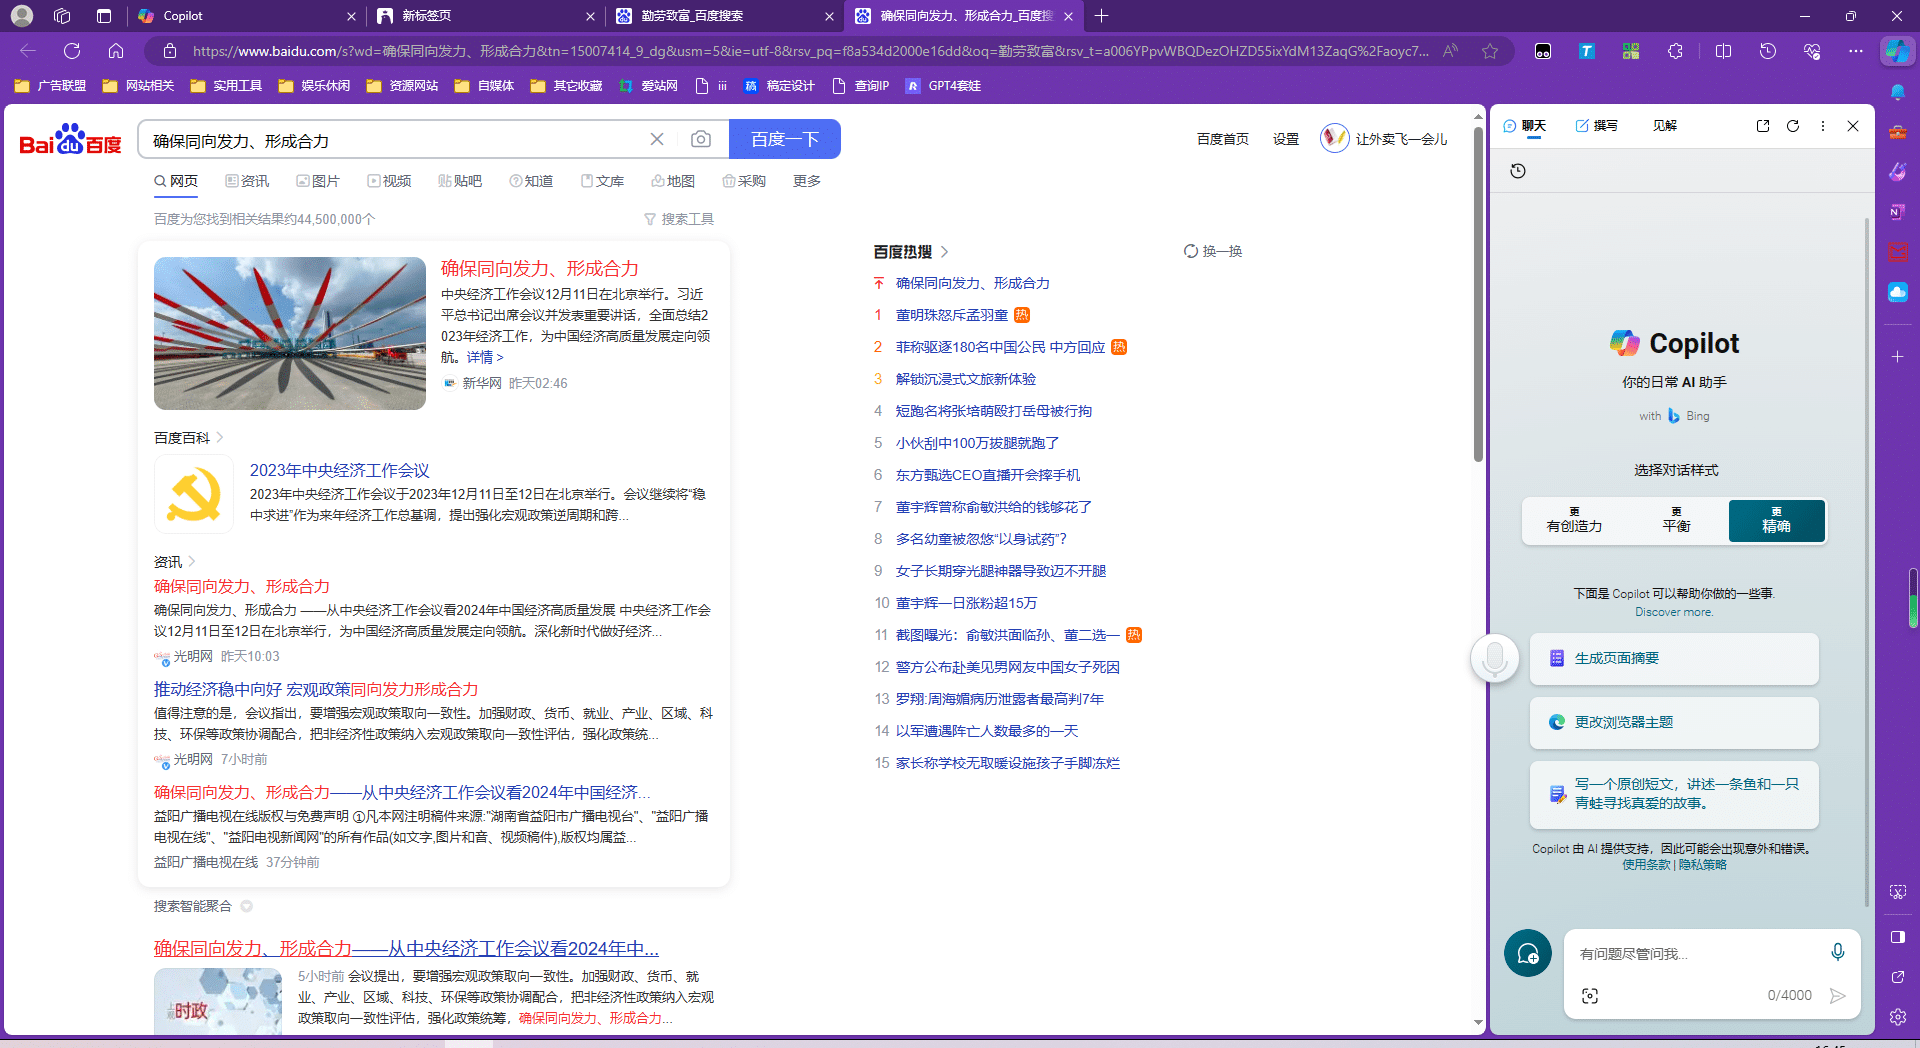Screen dimensions: 1920x1048
Task: Open Copilot chat history icon
Action: click(x=1518, y=171)
